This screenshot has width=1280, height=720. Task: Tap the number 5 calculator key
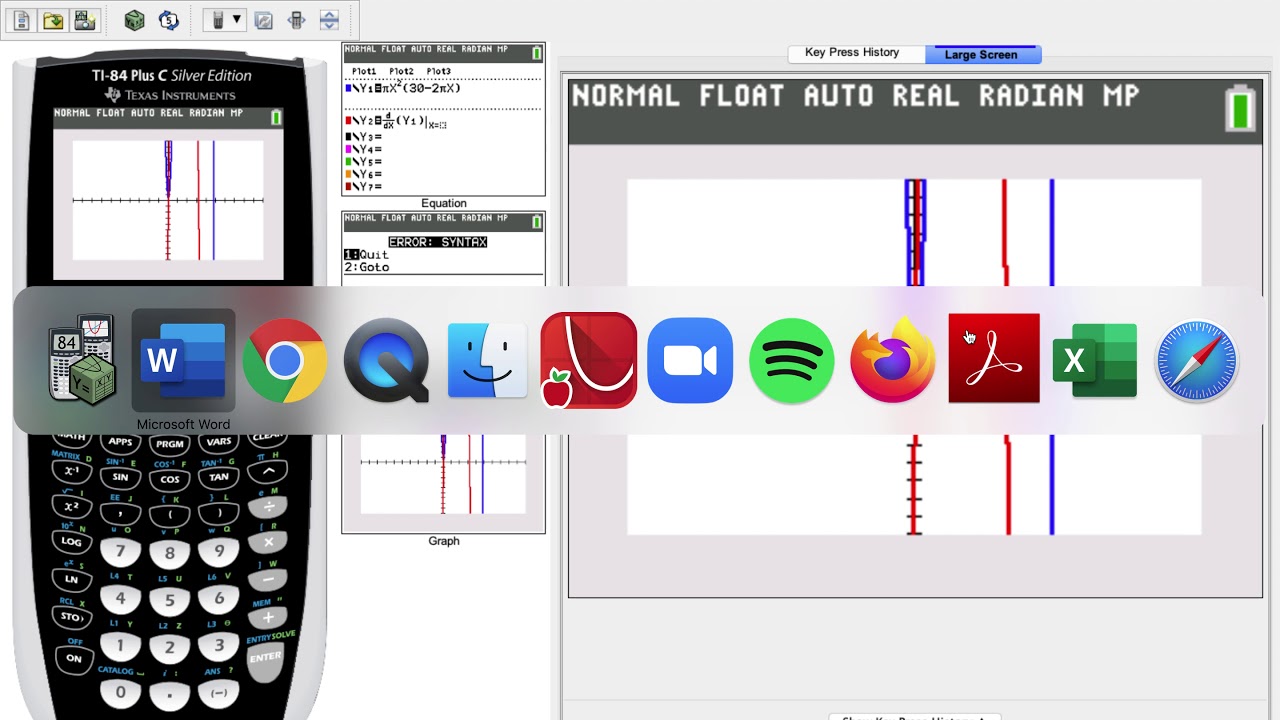pos(170,601)
